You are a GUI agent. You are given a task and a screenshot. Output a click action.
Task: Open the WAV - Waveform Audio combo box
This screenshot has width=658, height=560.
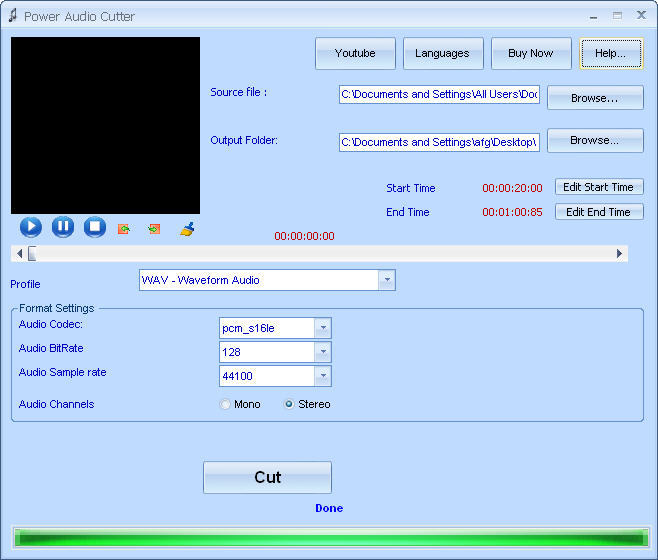[267, 280]
